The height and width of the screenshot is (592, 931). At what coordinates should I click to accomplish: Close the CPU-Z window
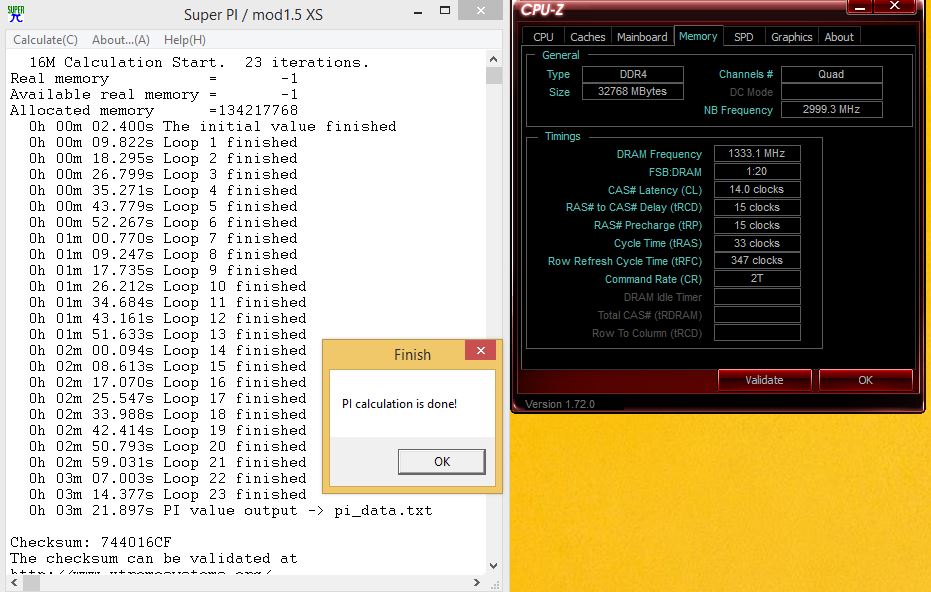(x=895, y=7)
